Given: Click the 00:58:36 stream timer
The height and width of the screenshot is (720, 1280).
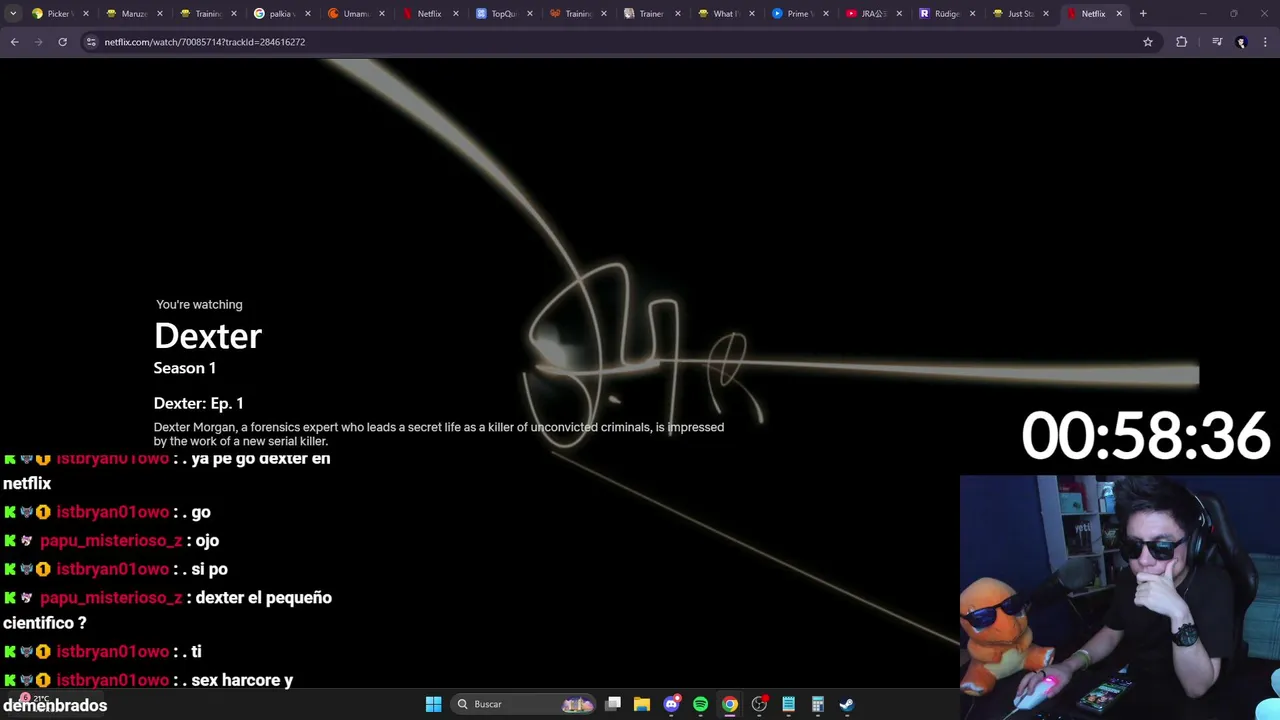Looking at the screenshot, I should (x=1145, y=437).
